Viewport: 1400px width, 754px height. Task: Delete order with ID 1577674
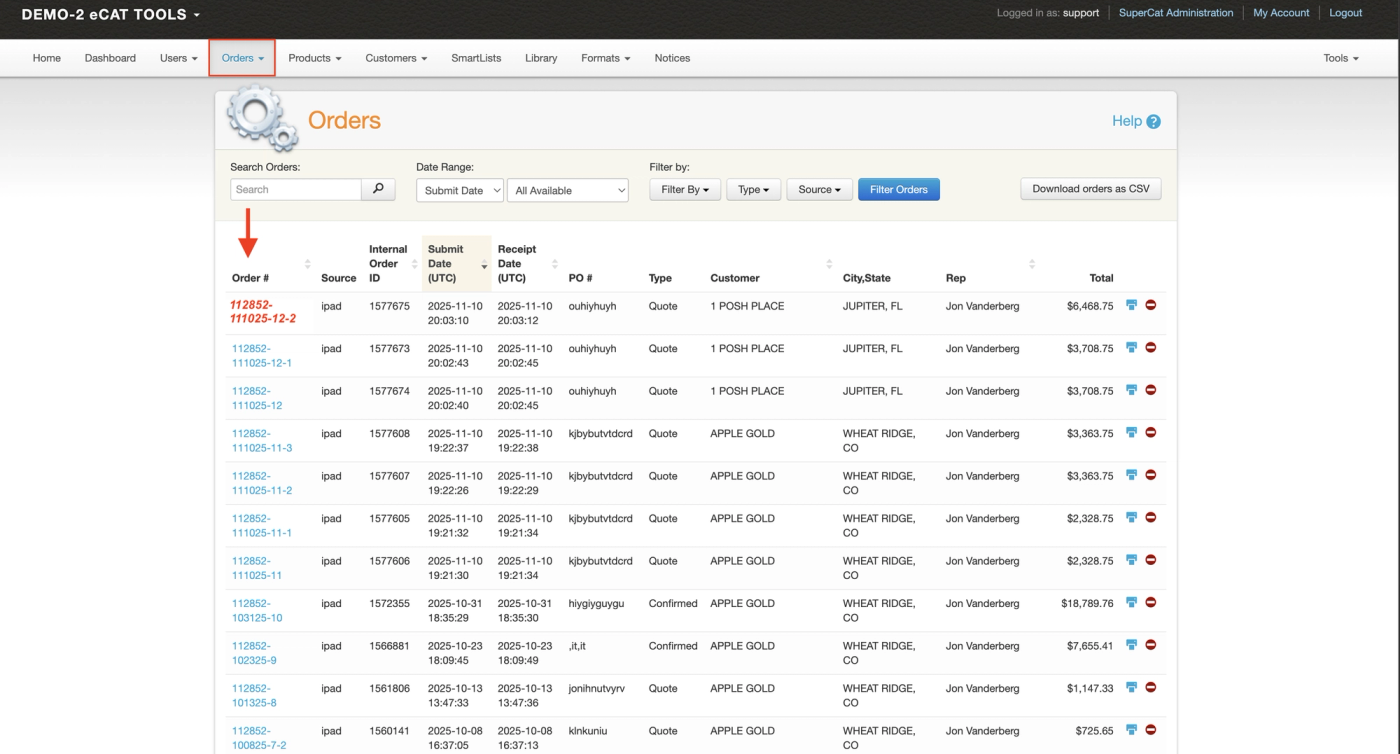(1151, 390)
